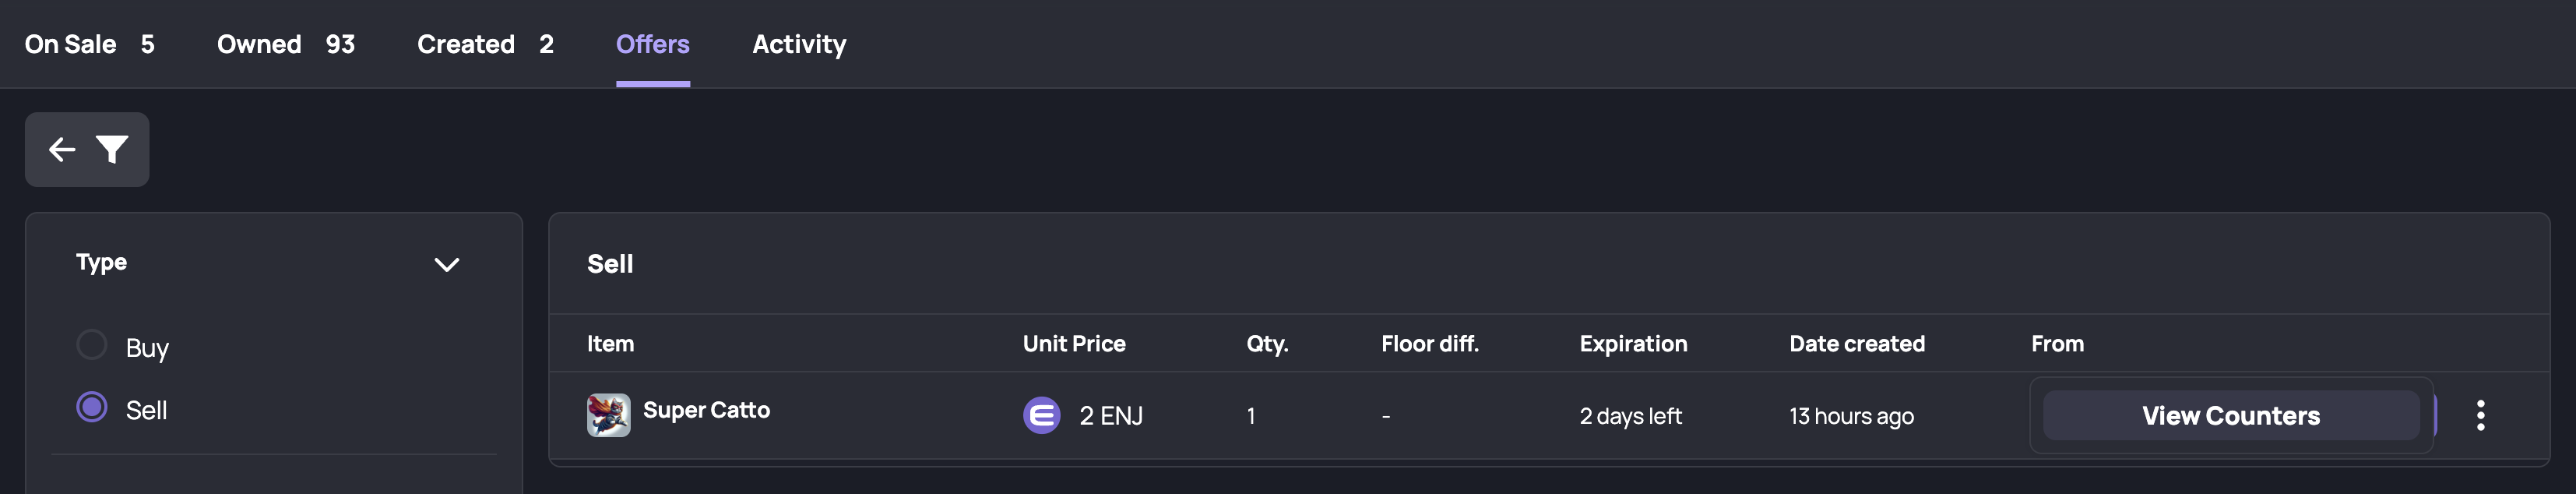Sort by the Unit Price column header
Viewport: 2576px width, 494px height.
(1074, 344)
